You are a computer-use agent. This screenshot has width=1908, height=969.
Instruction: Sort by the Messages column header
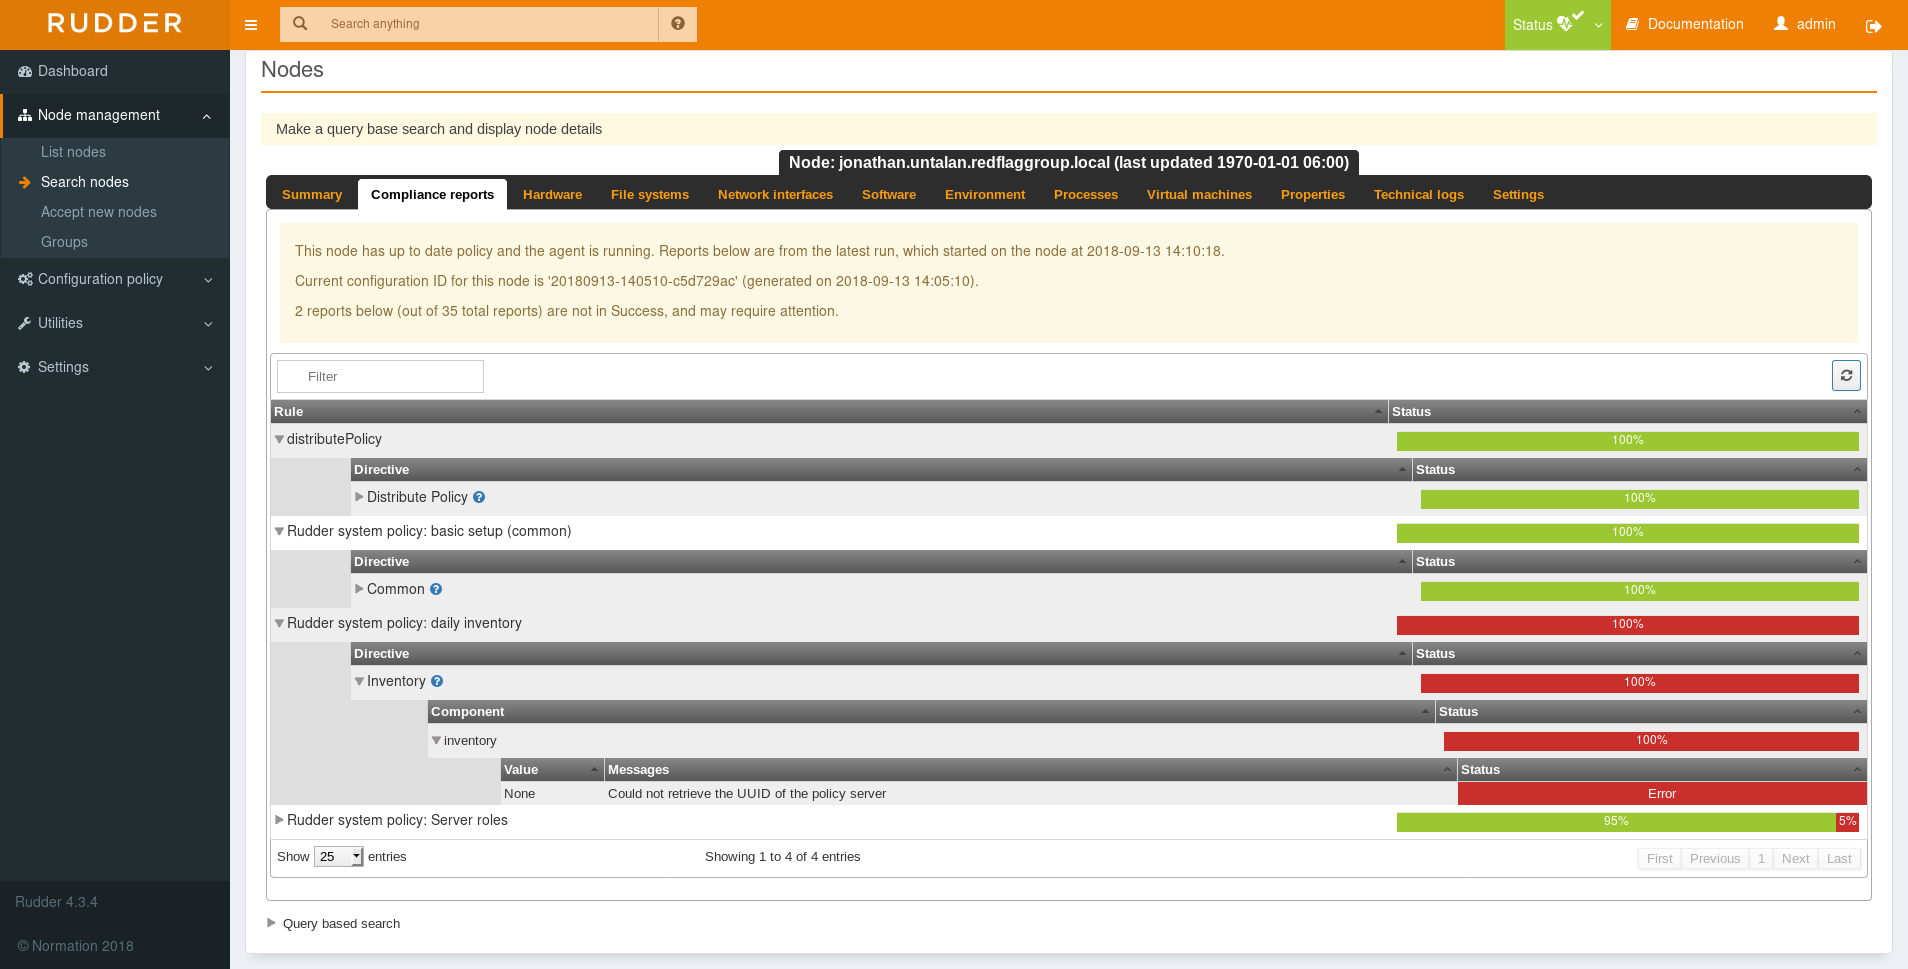pos(1030,770)
